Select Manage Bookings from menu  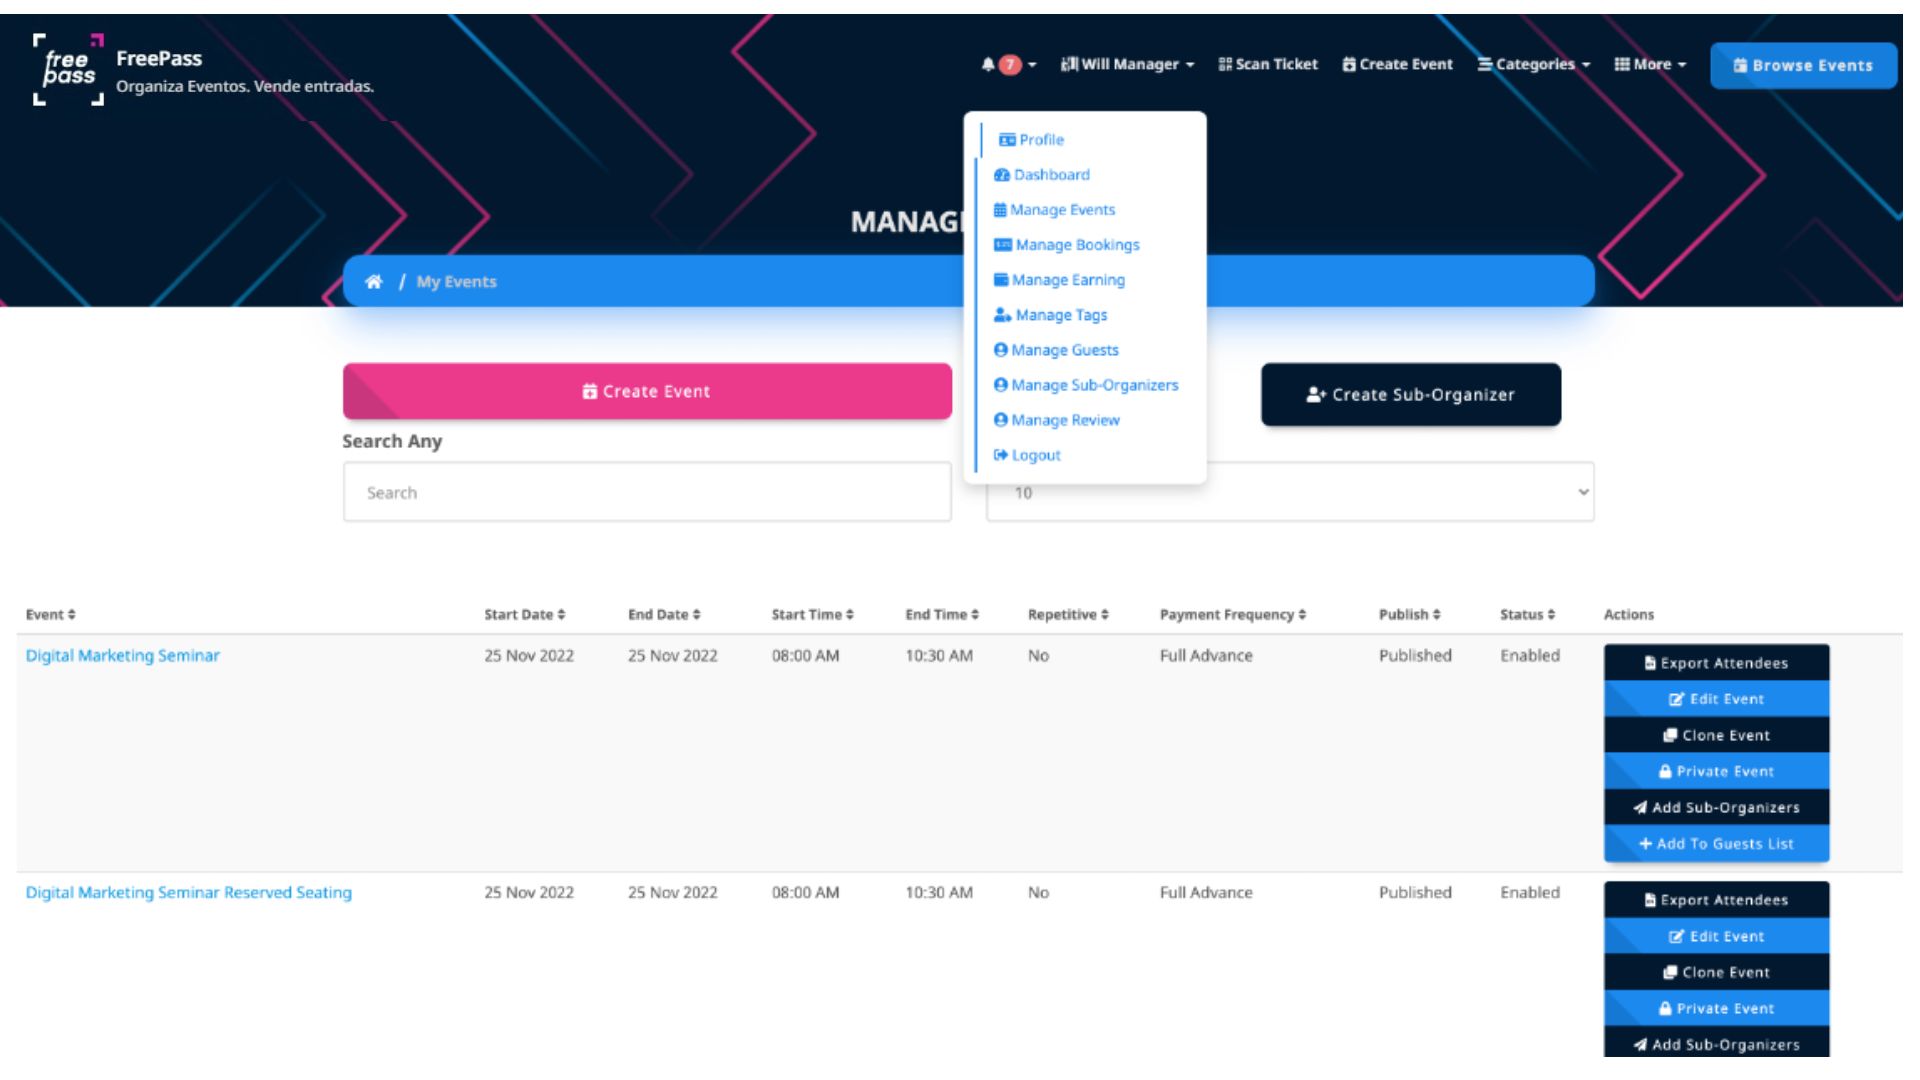1076,245
